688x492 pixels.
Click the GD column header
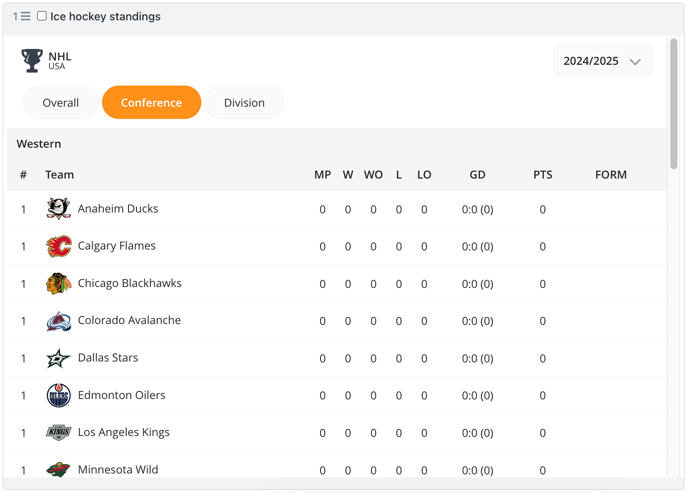[477, 175]
